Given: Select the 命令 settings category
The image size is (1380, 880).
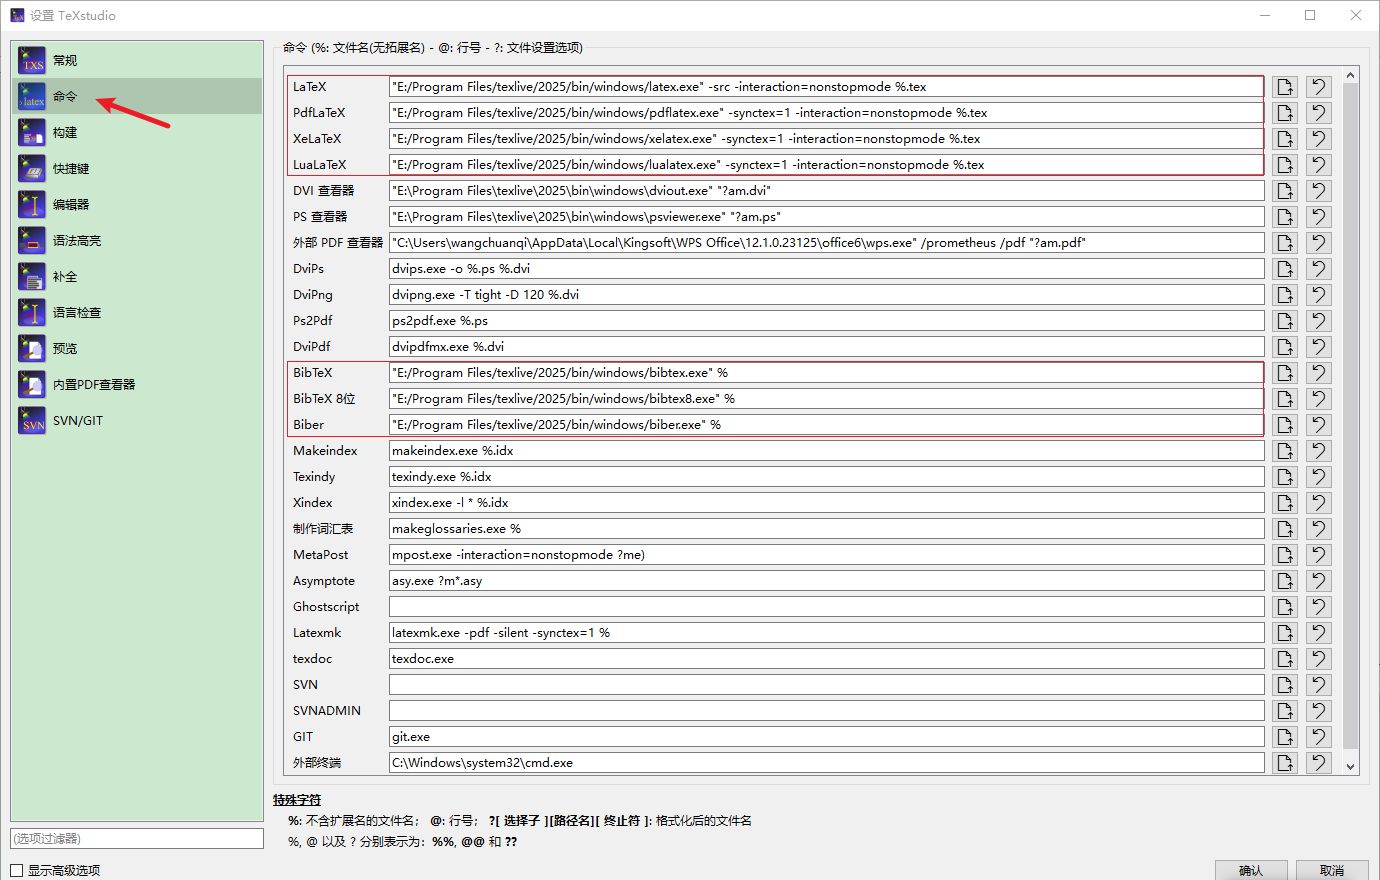Looking at the screenshot, I should (x=137, y=96).
